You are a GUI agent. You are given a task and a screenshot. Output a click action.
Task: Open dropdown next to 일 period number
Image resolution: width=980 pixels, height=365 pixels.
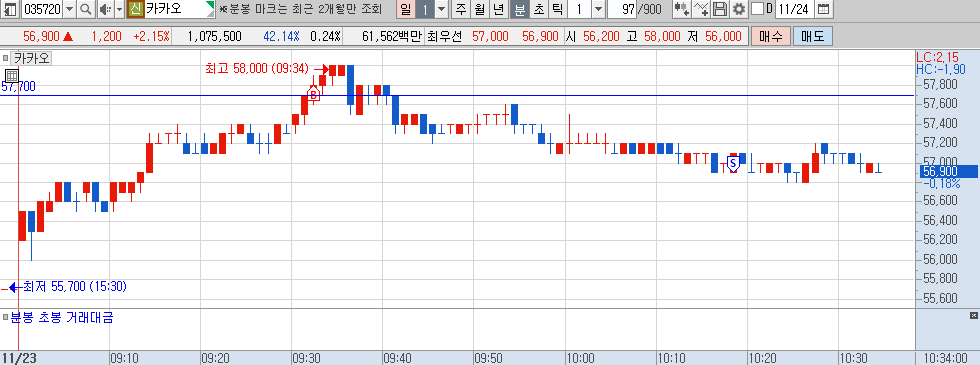click(442, 9)
